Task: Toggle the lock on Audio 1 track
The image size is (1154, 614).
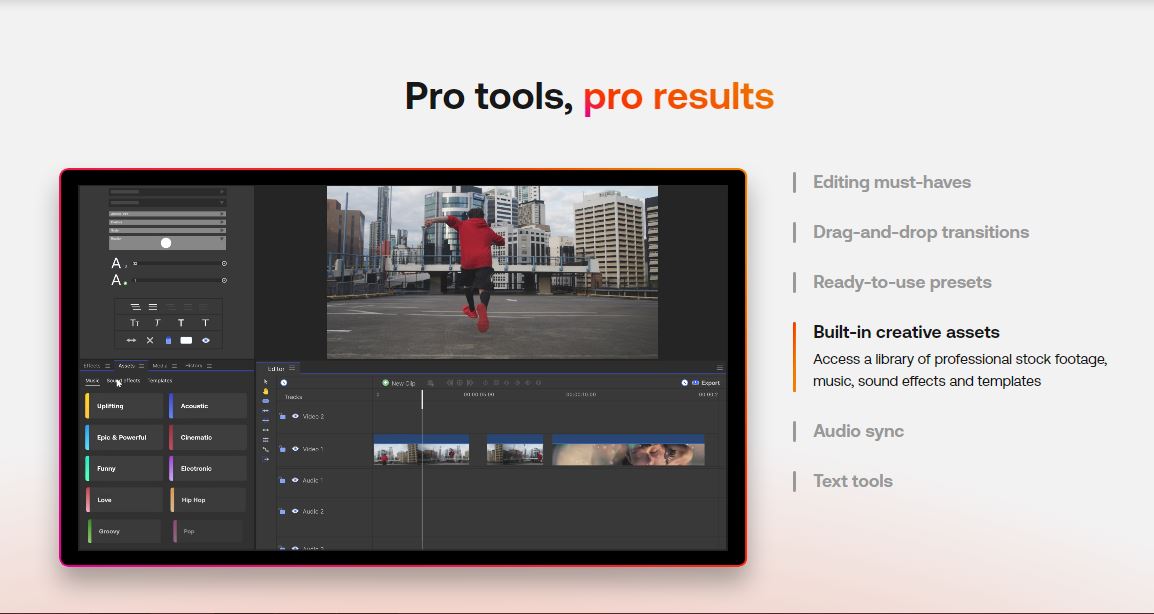Action: tap(283, 480)
